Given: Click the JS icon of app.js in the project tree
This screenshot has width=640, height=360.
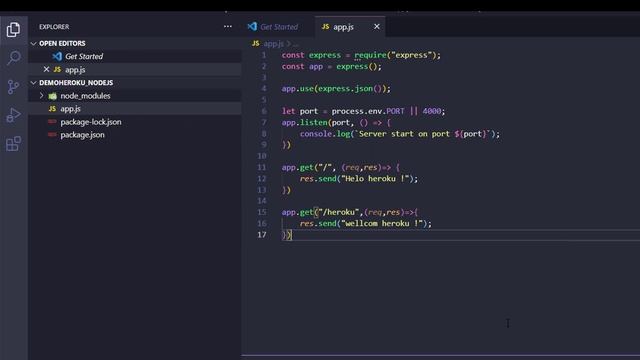Looking at the screenshot, I should [x=52, y=109].
